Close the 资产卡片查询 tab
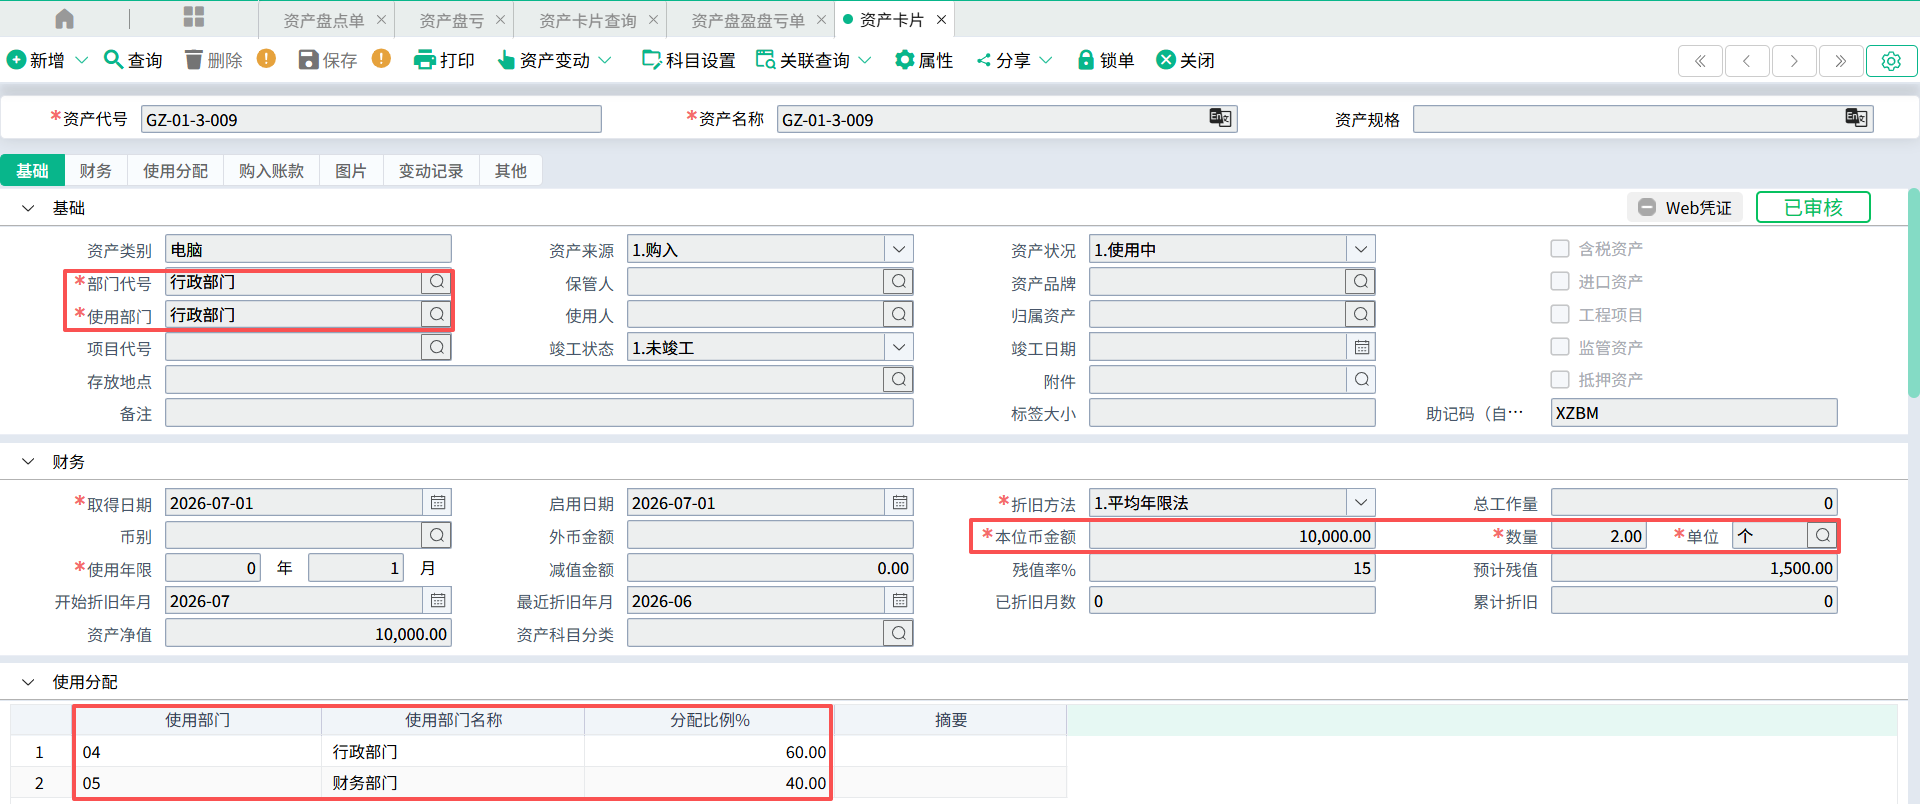 653,19
